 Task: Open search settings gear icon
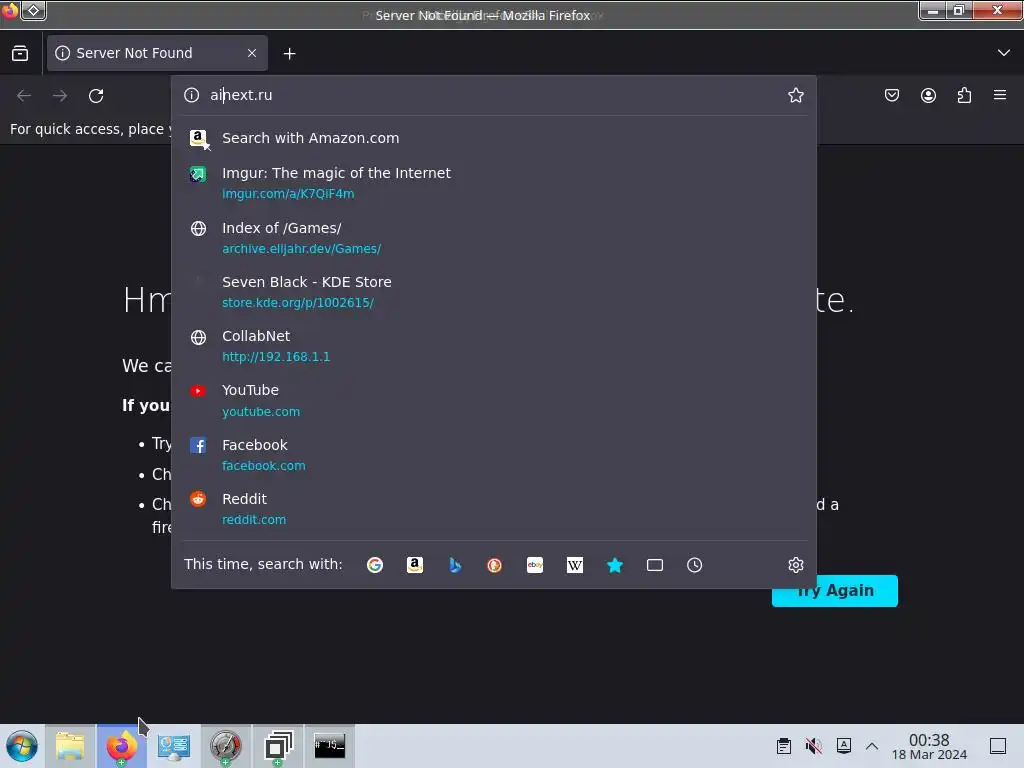(795, 565)
